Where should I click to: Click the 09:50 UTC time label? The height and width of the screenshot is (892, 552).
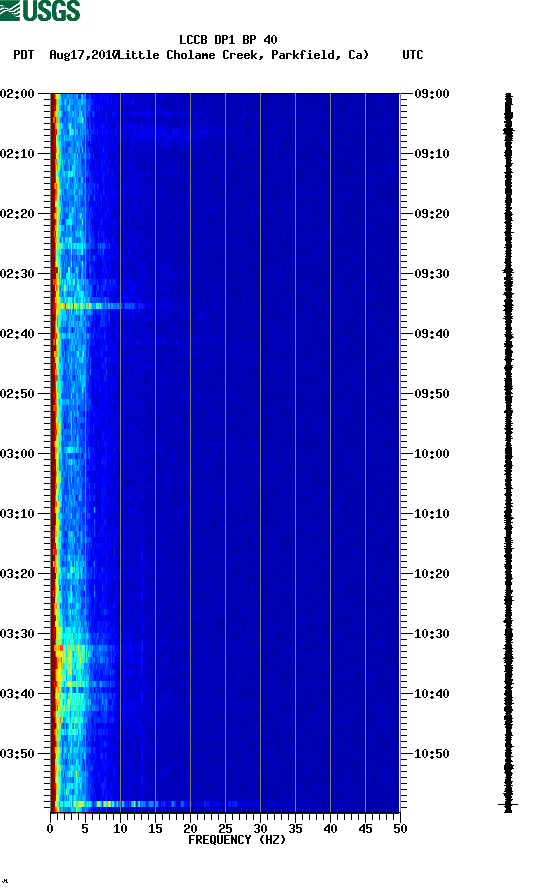tap(432, 394)
